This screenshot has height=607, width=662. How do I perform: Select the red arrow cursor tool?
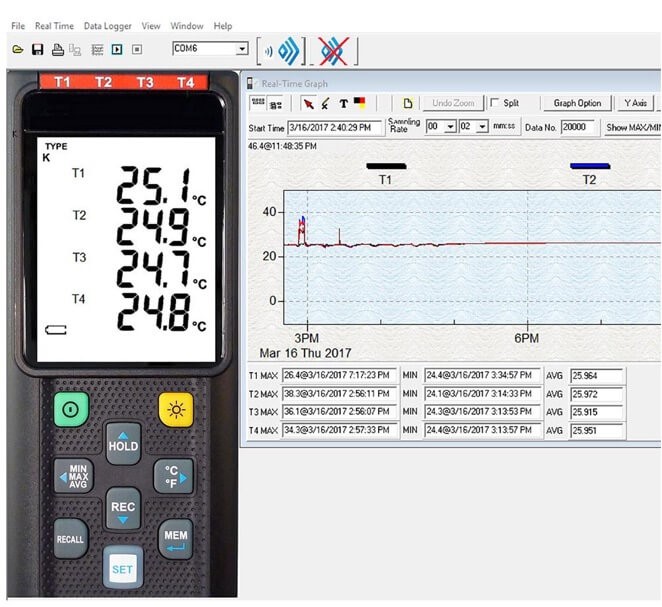[309, 103]
